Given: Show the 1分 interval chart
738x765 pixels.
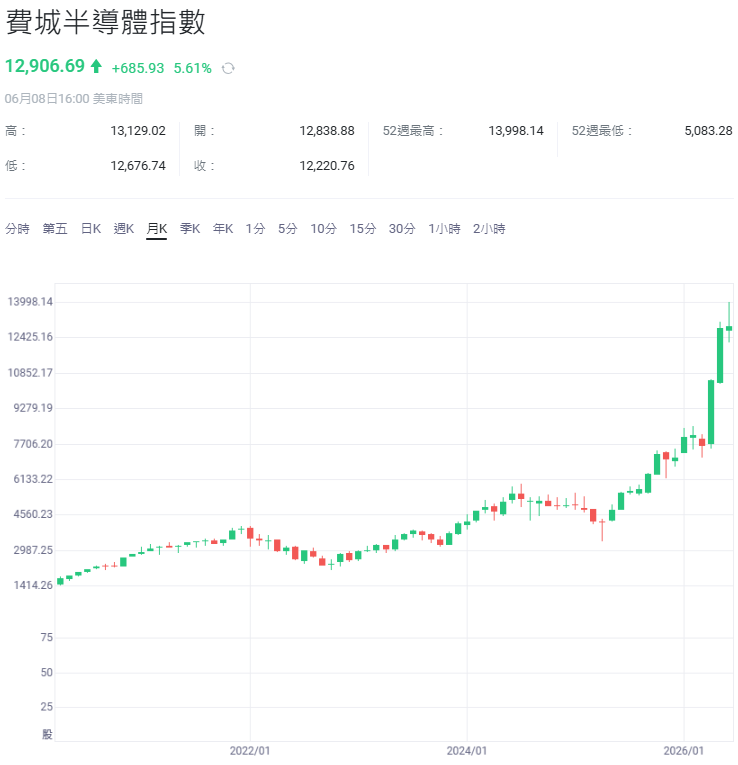Looking at the screenshot, I should [255, 228].
